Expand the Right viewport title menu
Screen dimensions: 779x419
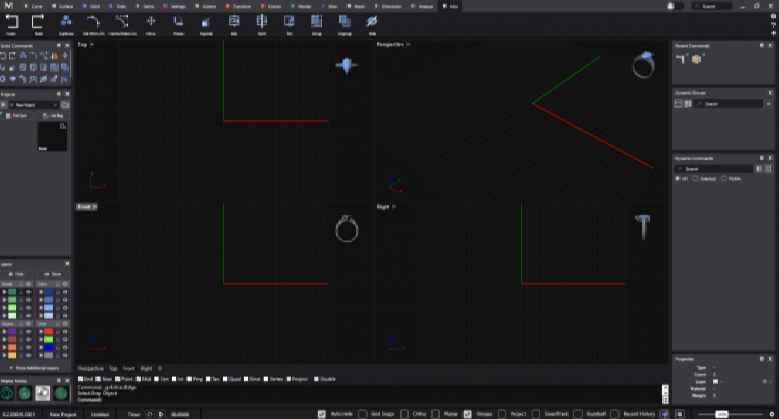[x=386, y=207]
